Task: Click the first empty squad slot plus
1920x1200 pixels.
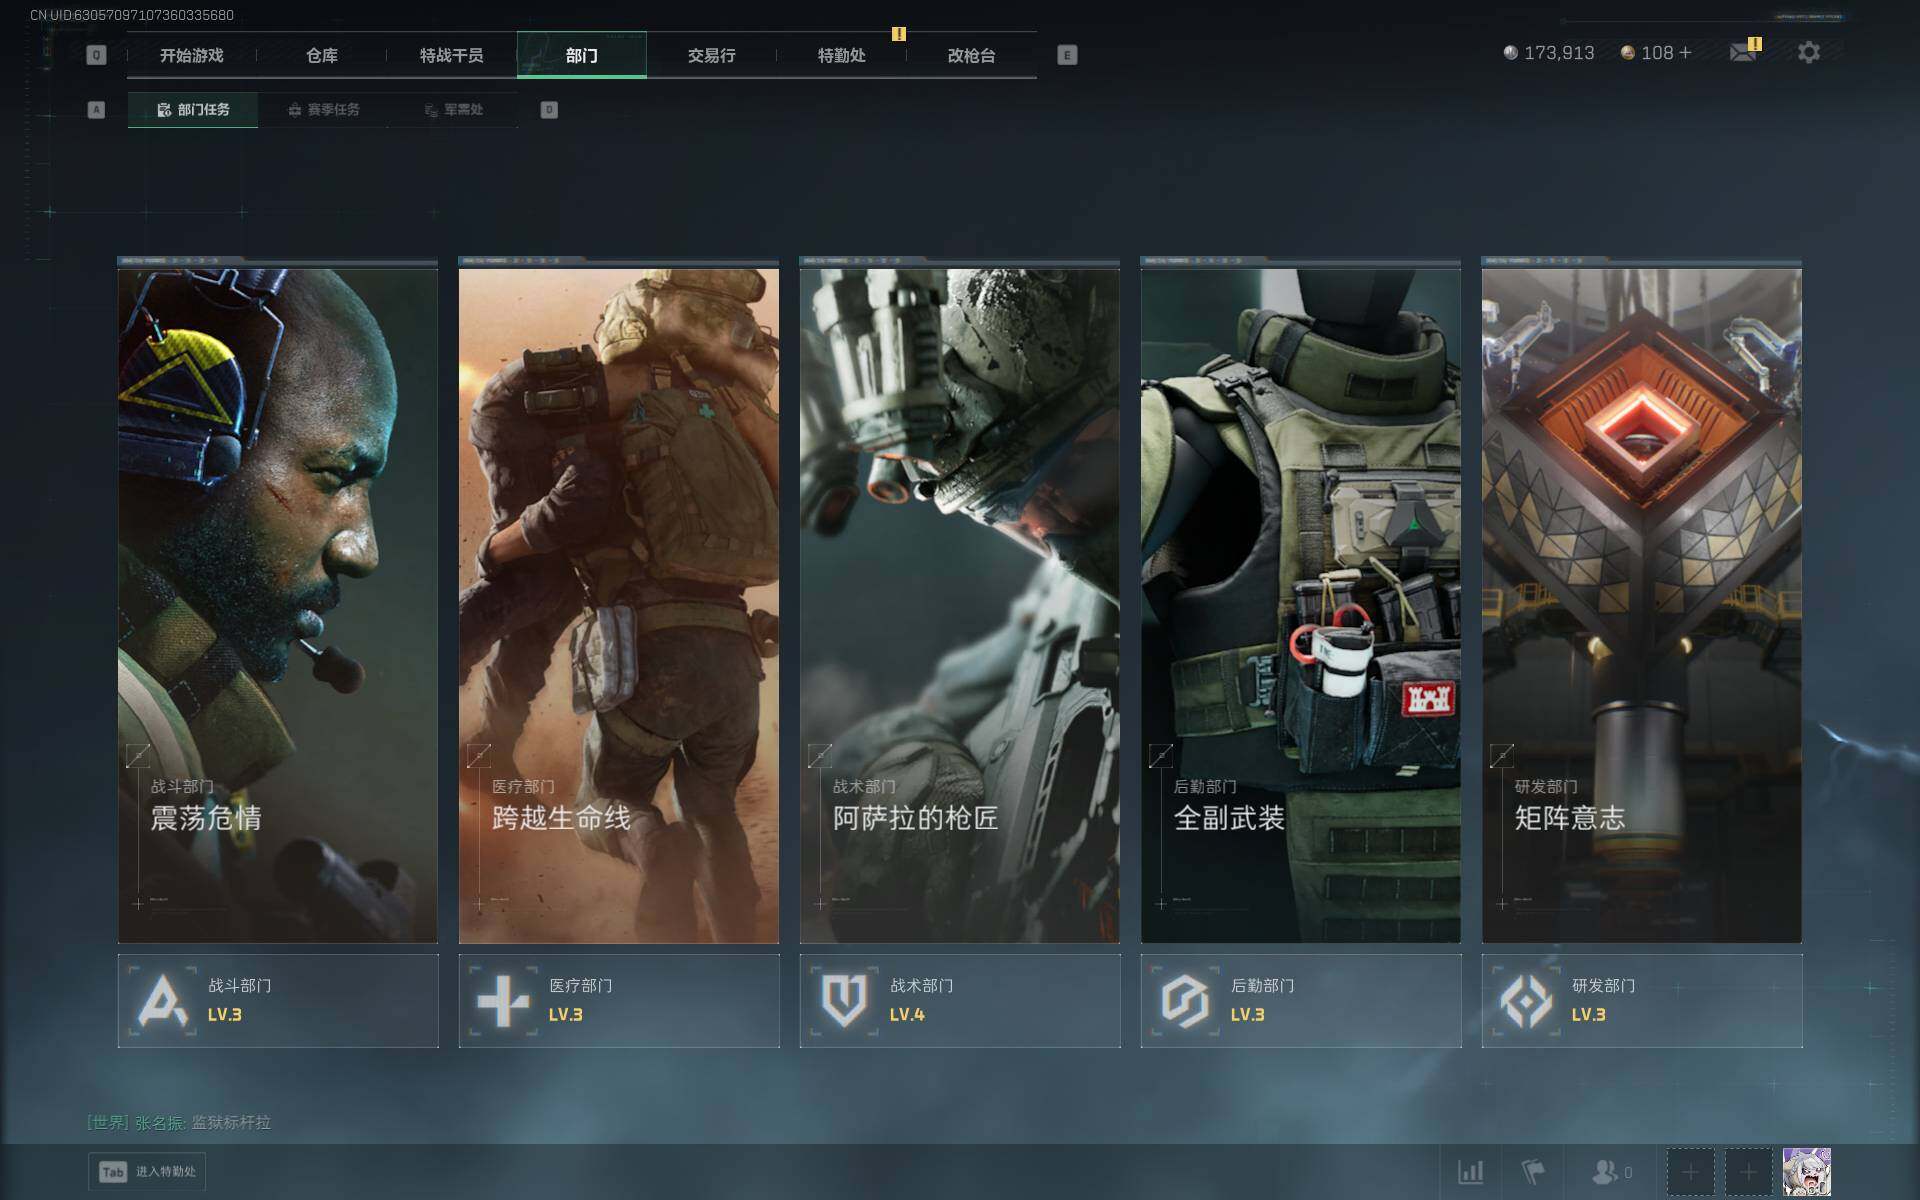Action: tap(1690, 1171)
